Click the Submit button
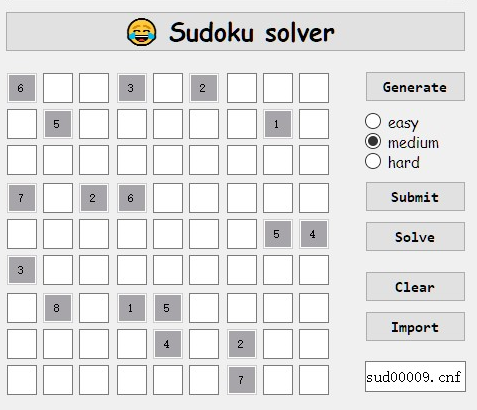The image size is (477, 410). [x=415, y=197]
